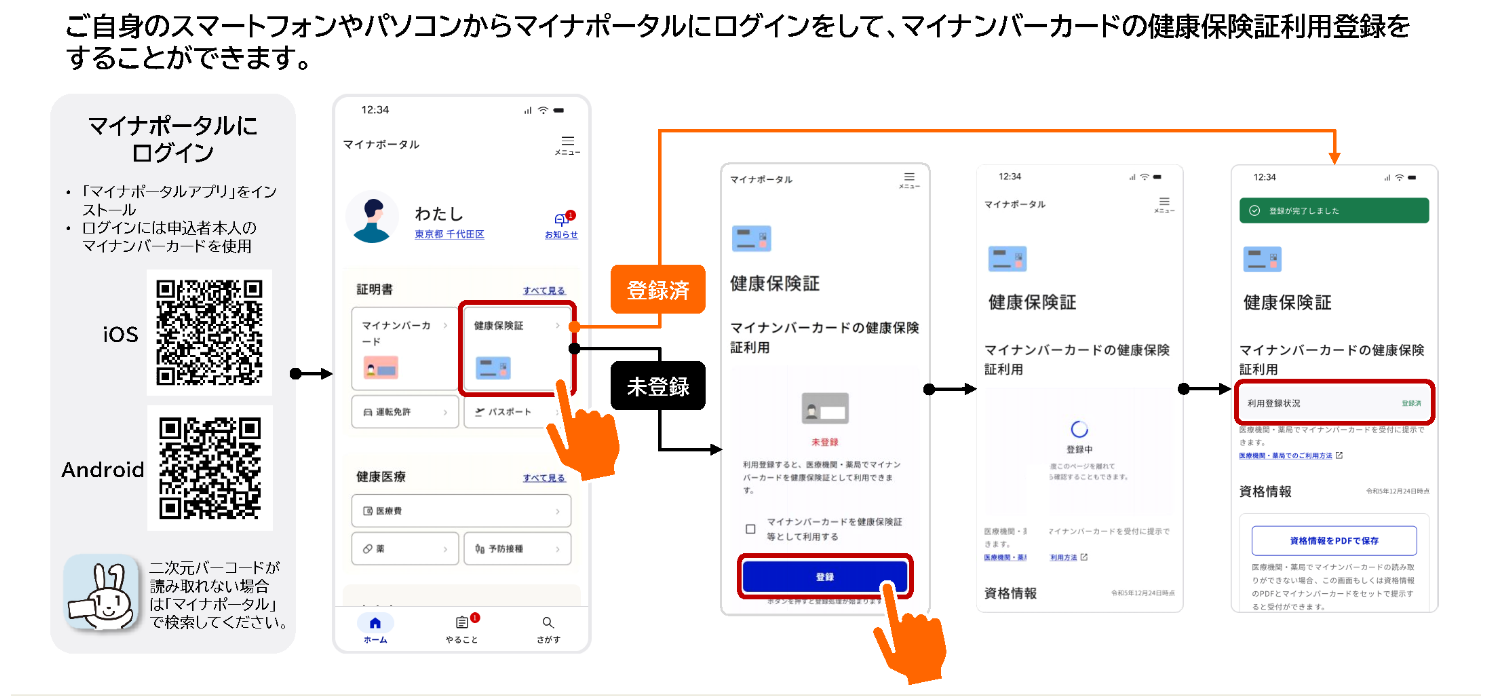Click the Android QR code
Screen dimensions: 1492x696
point(210,468)
